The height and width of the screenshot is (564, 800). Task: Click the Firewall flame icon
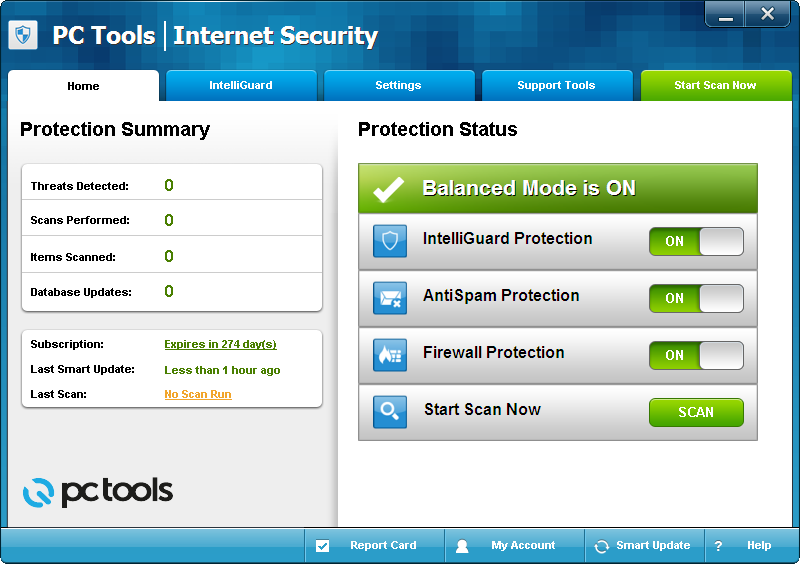click(390, 355)
